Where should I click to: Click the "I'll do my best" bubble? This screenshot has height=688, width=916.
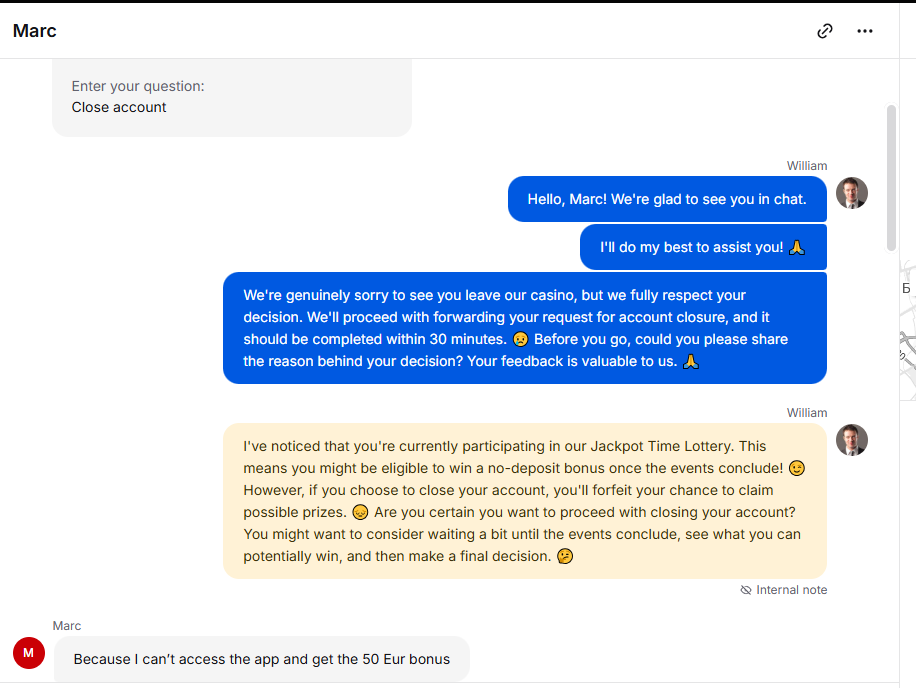click(703, 247)
